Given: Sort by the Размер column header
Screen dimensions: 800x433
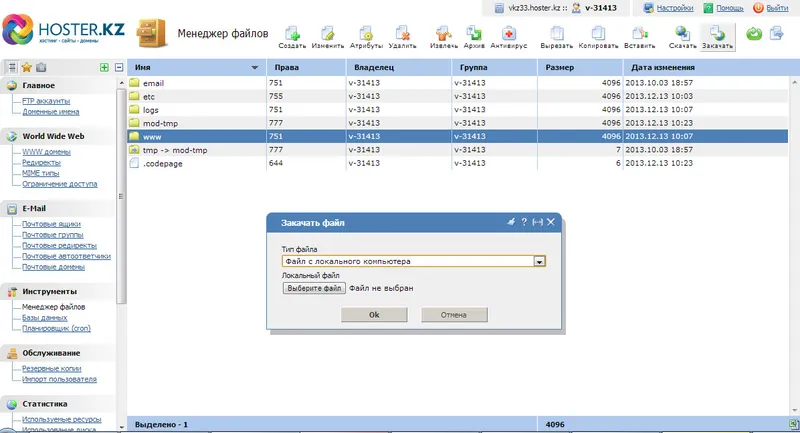Looking at the screenshot, I should tap(580, 67).
